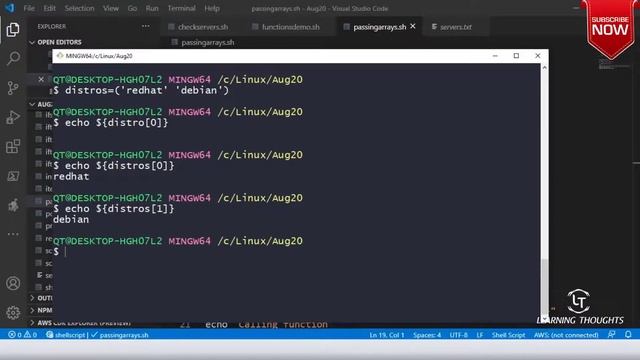The image size is (640, 360).
Task: Open the File menu
Action: [x=29, y=8]
